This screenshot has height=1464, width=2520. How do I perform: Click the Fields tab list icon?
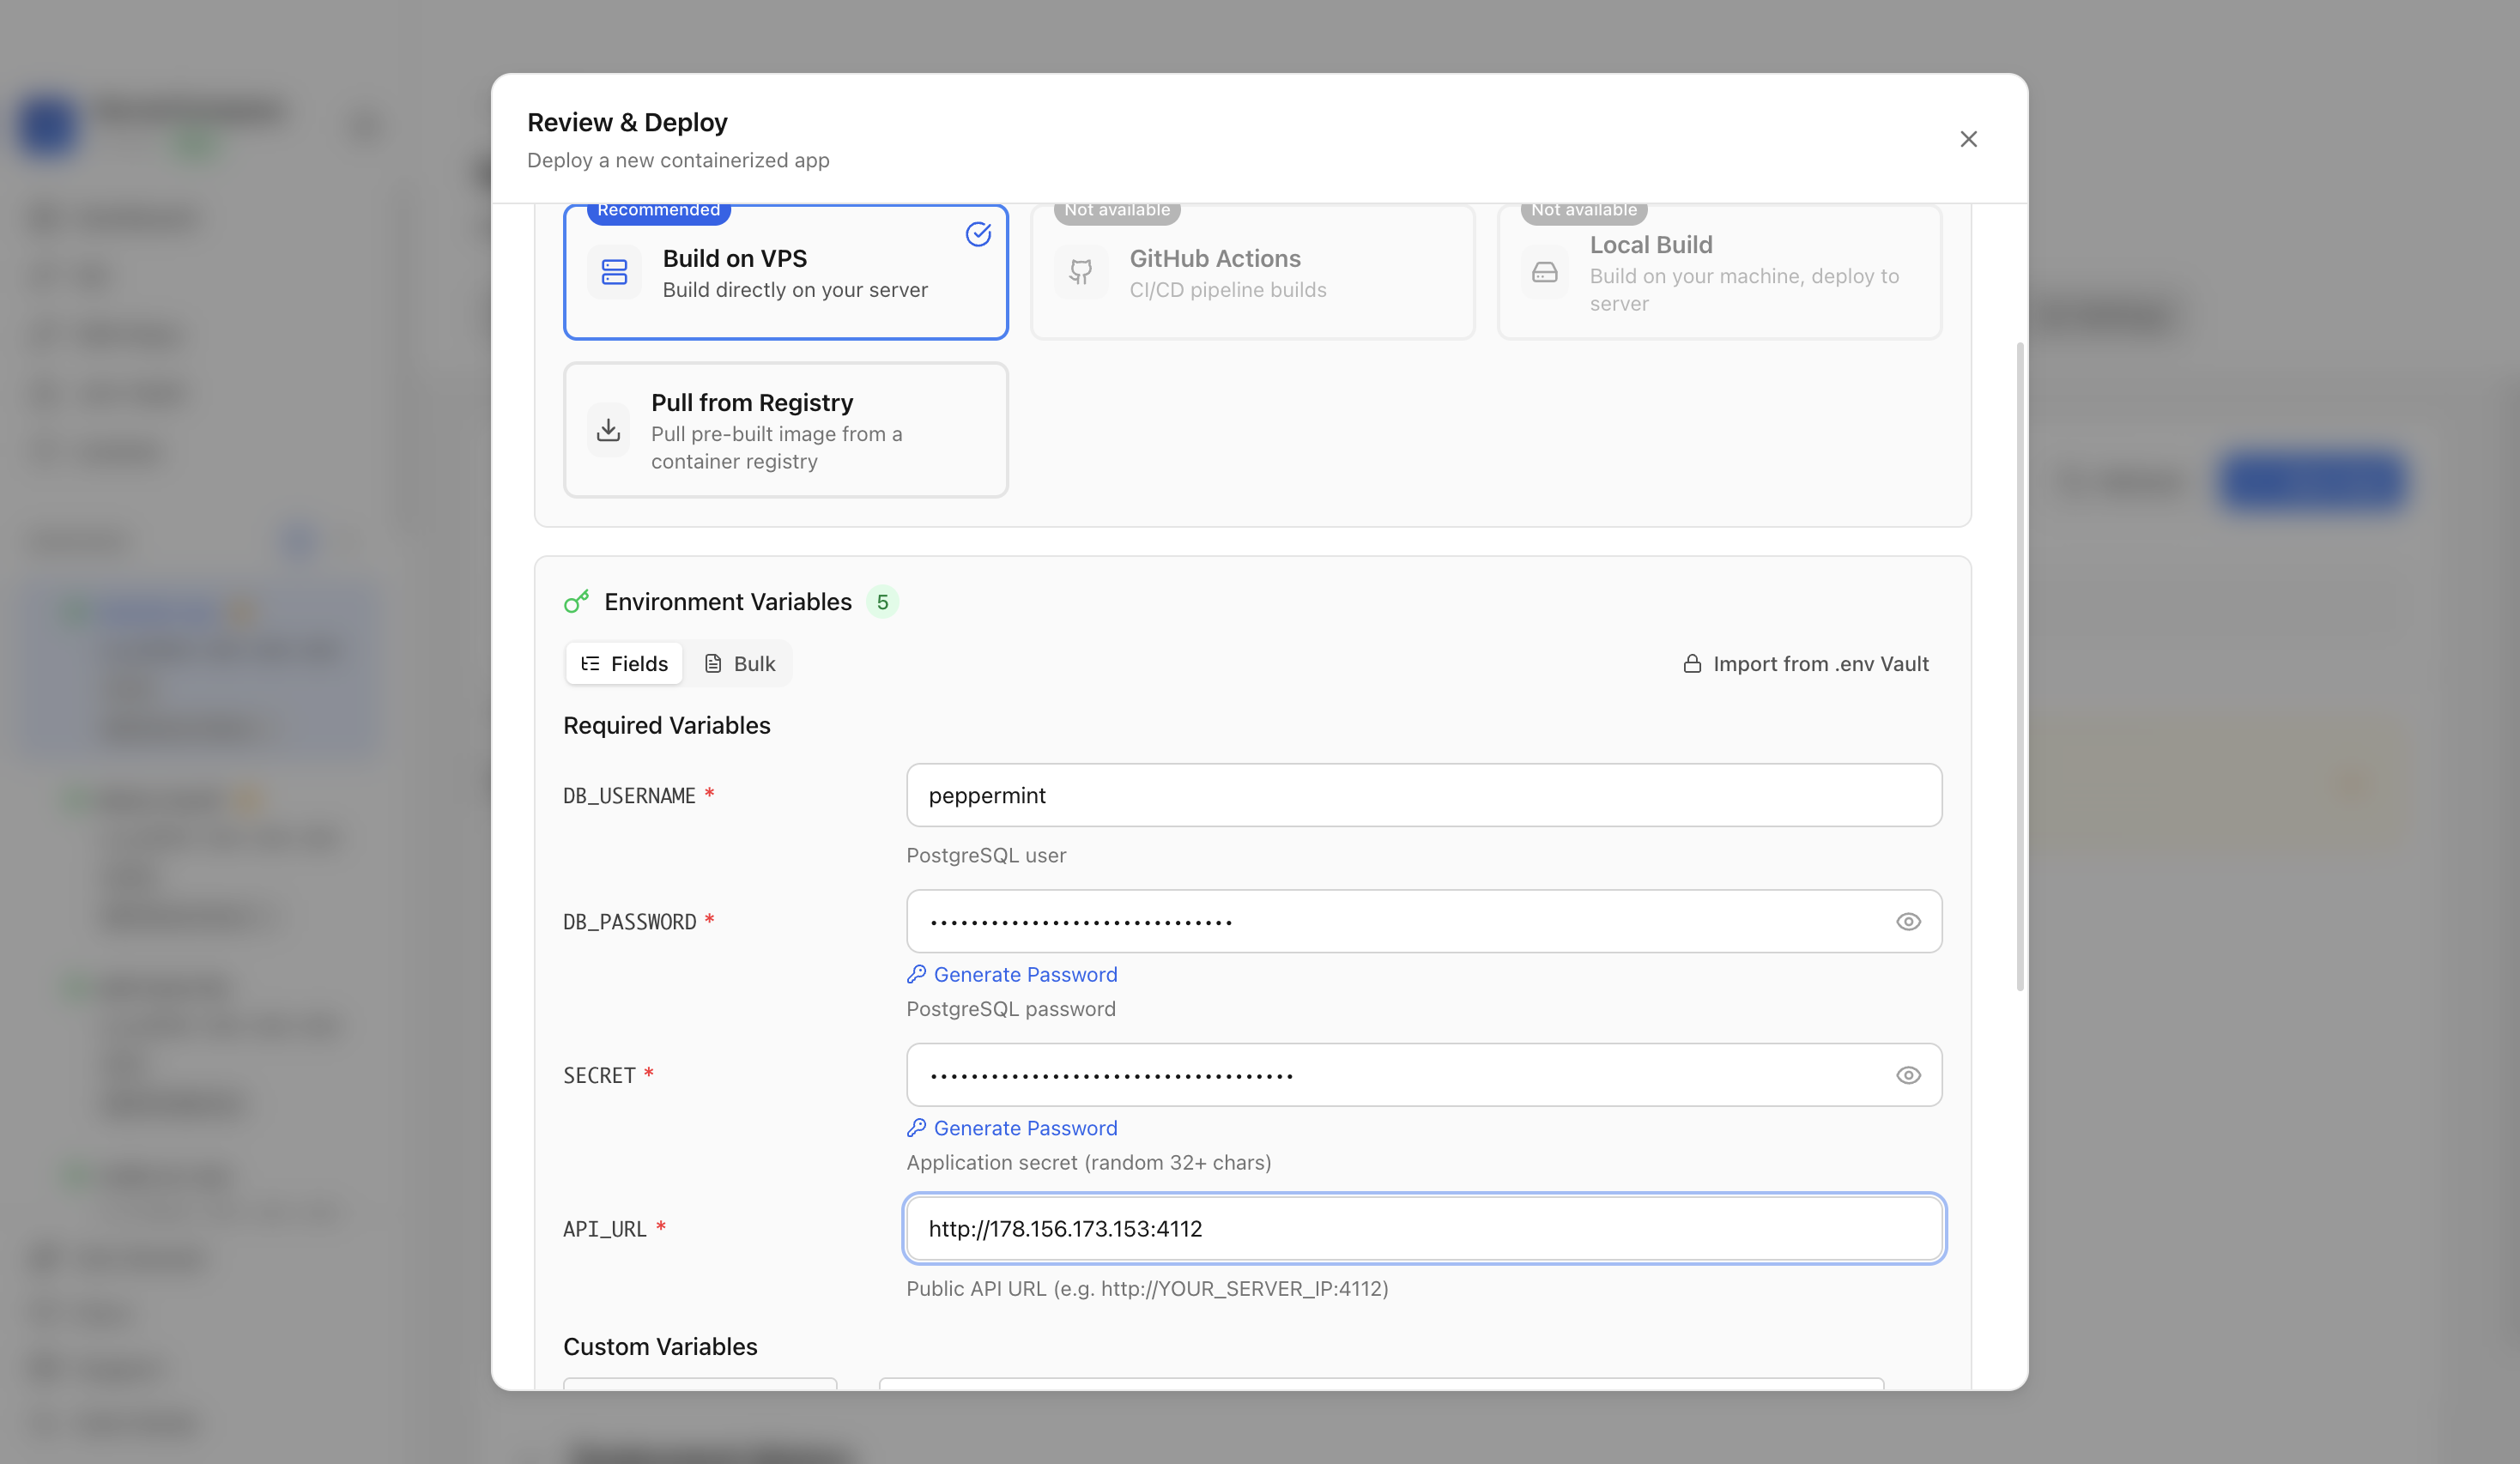tap(591, 664)
